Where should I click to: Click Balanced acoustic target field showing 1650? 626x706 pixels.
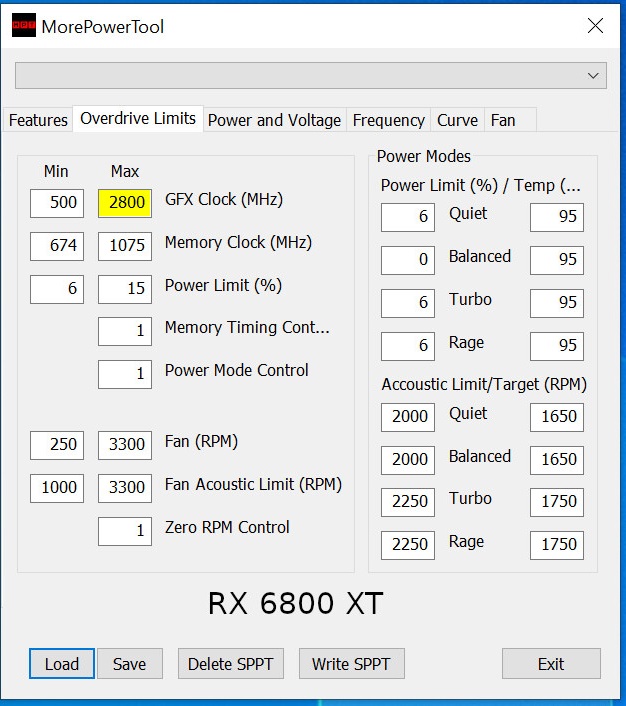pos(557,460)
